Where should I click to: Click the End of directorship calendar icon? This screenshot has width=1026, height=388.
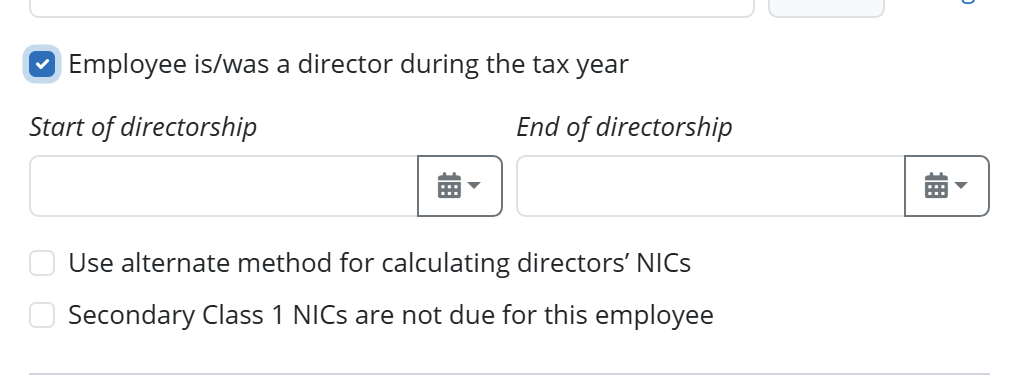point(936,186)
